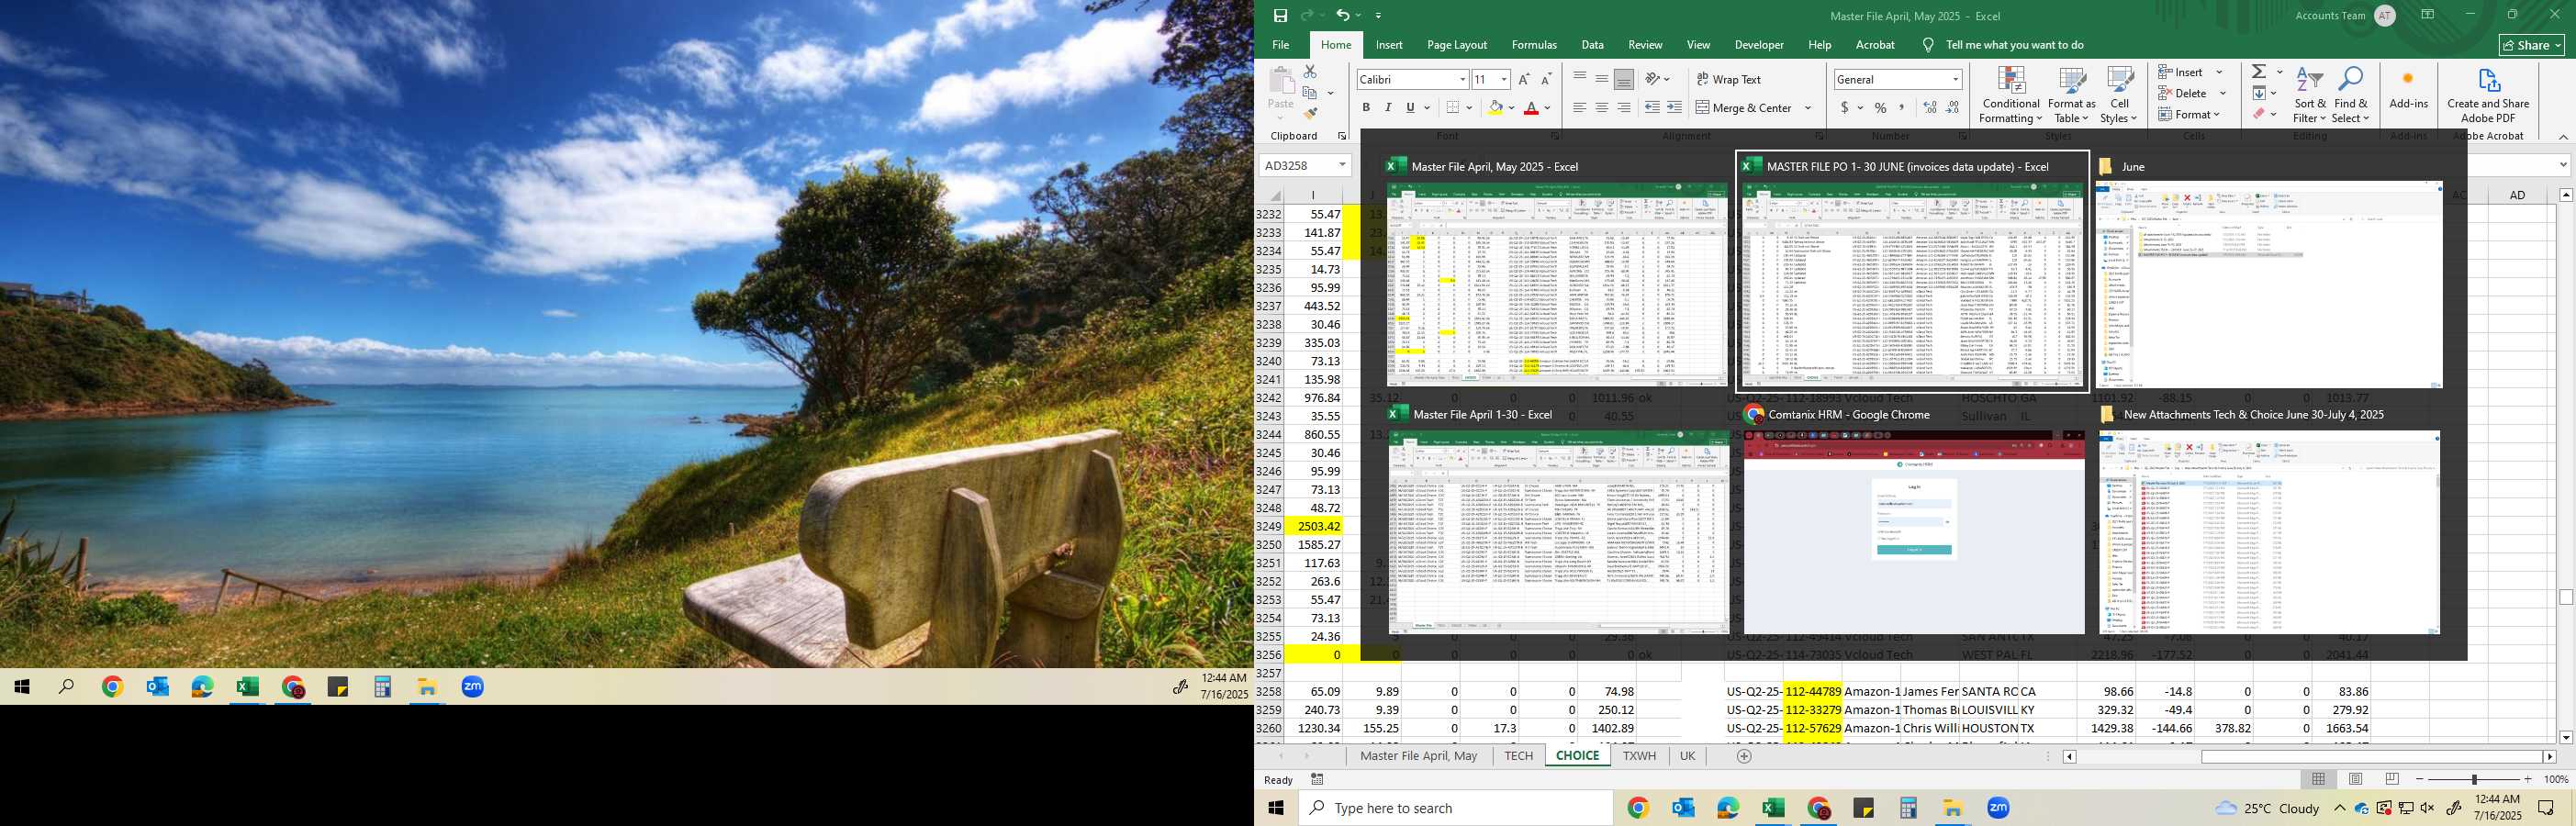This screenshot has width=2576, height=826.
Task: Toggle Bold formatting
Action: [1366, 108]
